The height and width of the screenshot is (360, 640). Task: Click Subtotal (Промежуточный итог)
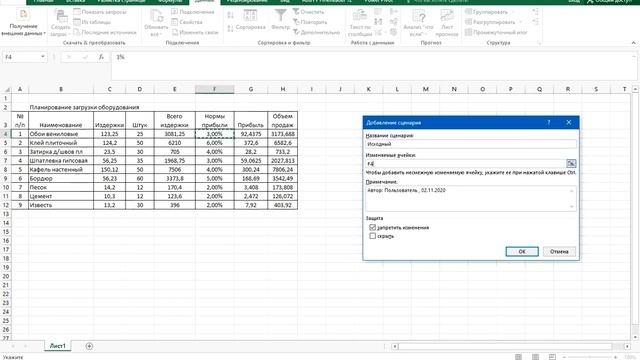(496, 32)
